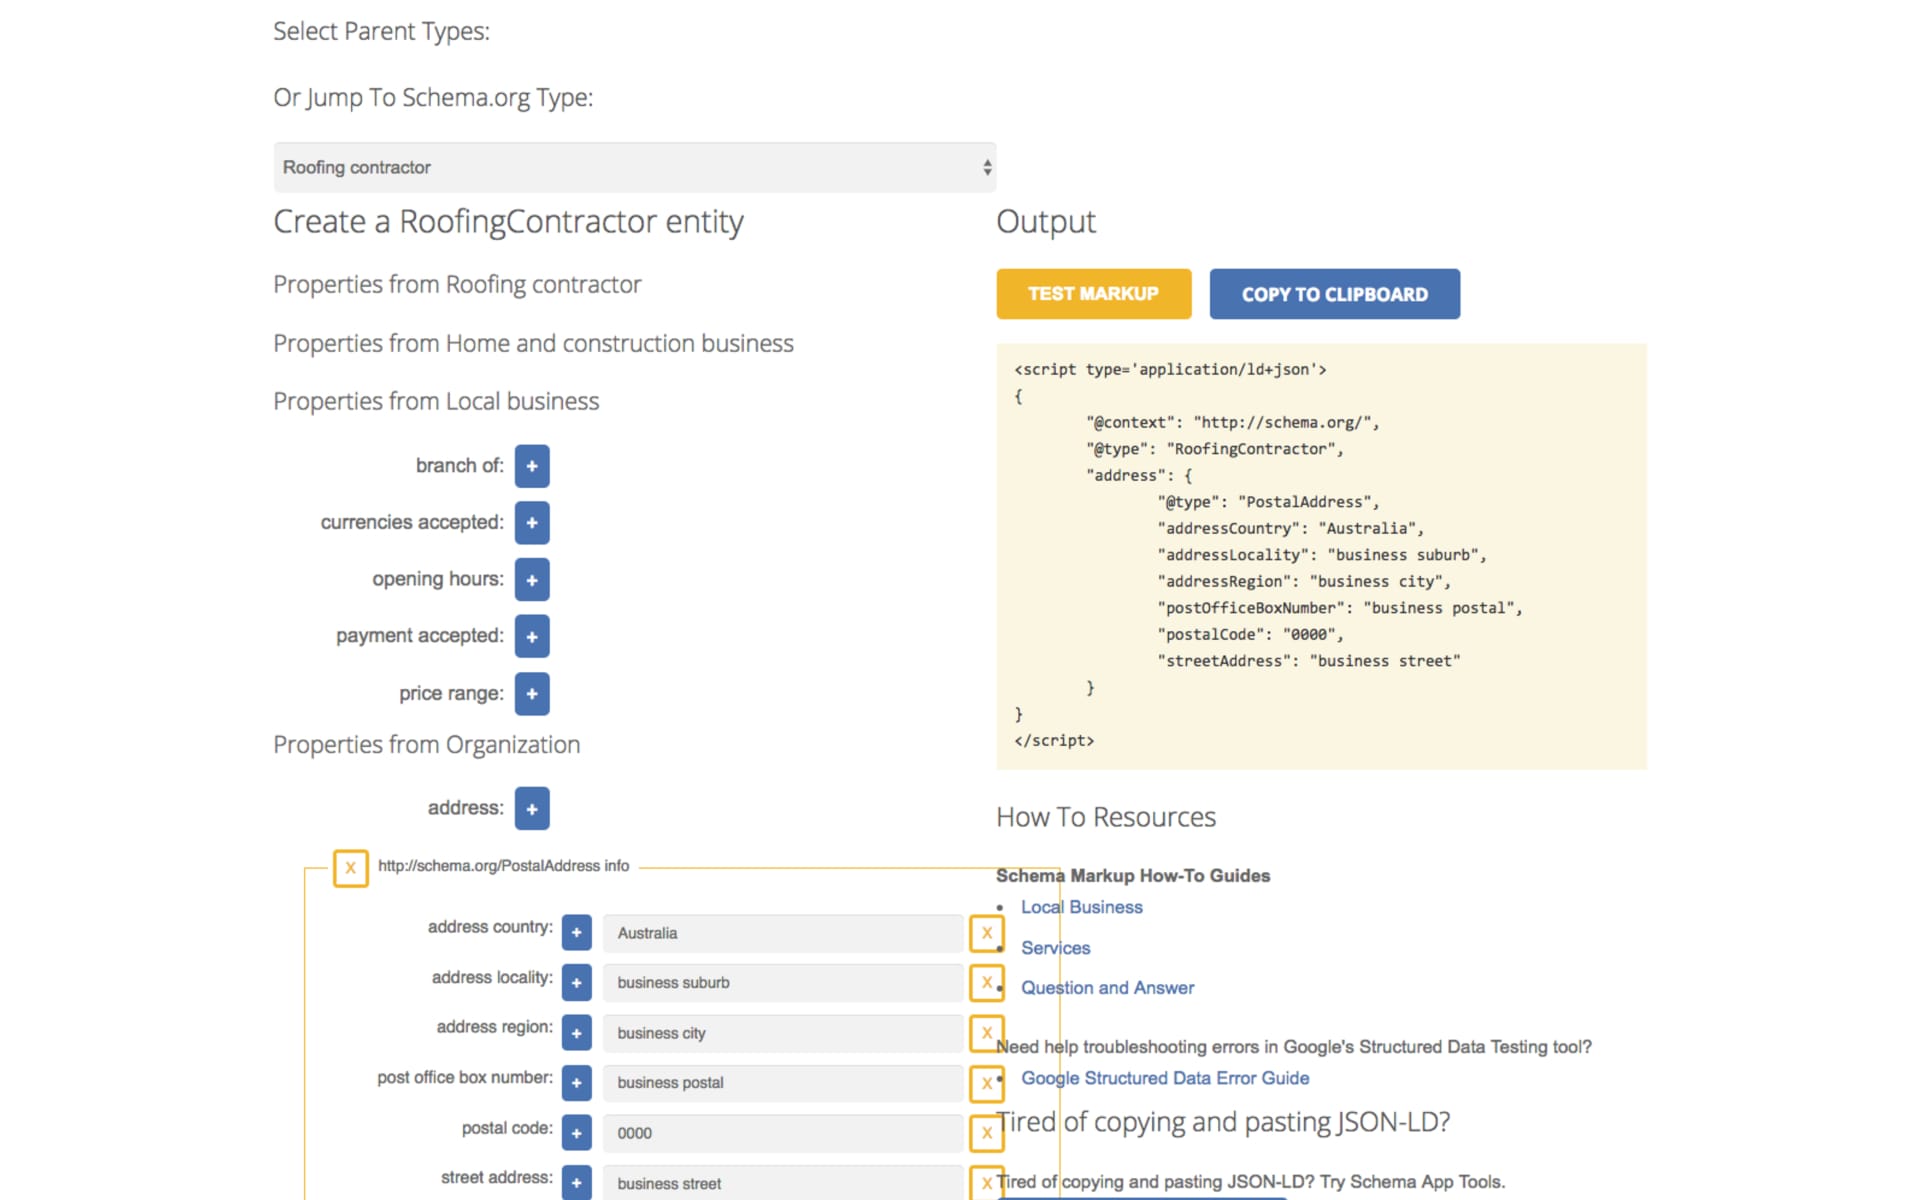
Task: Edit the street address field
Action: (783, 1183)
